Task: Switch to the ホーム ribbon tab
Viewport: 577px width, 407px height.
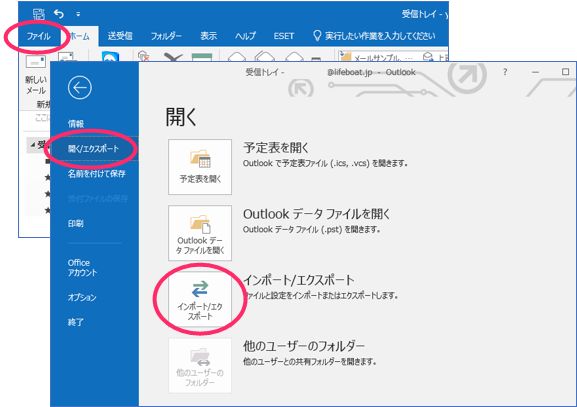Action: pyautogui.click(x=79, y=36)
